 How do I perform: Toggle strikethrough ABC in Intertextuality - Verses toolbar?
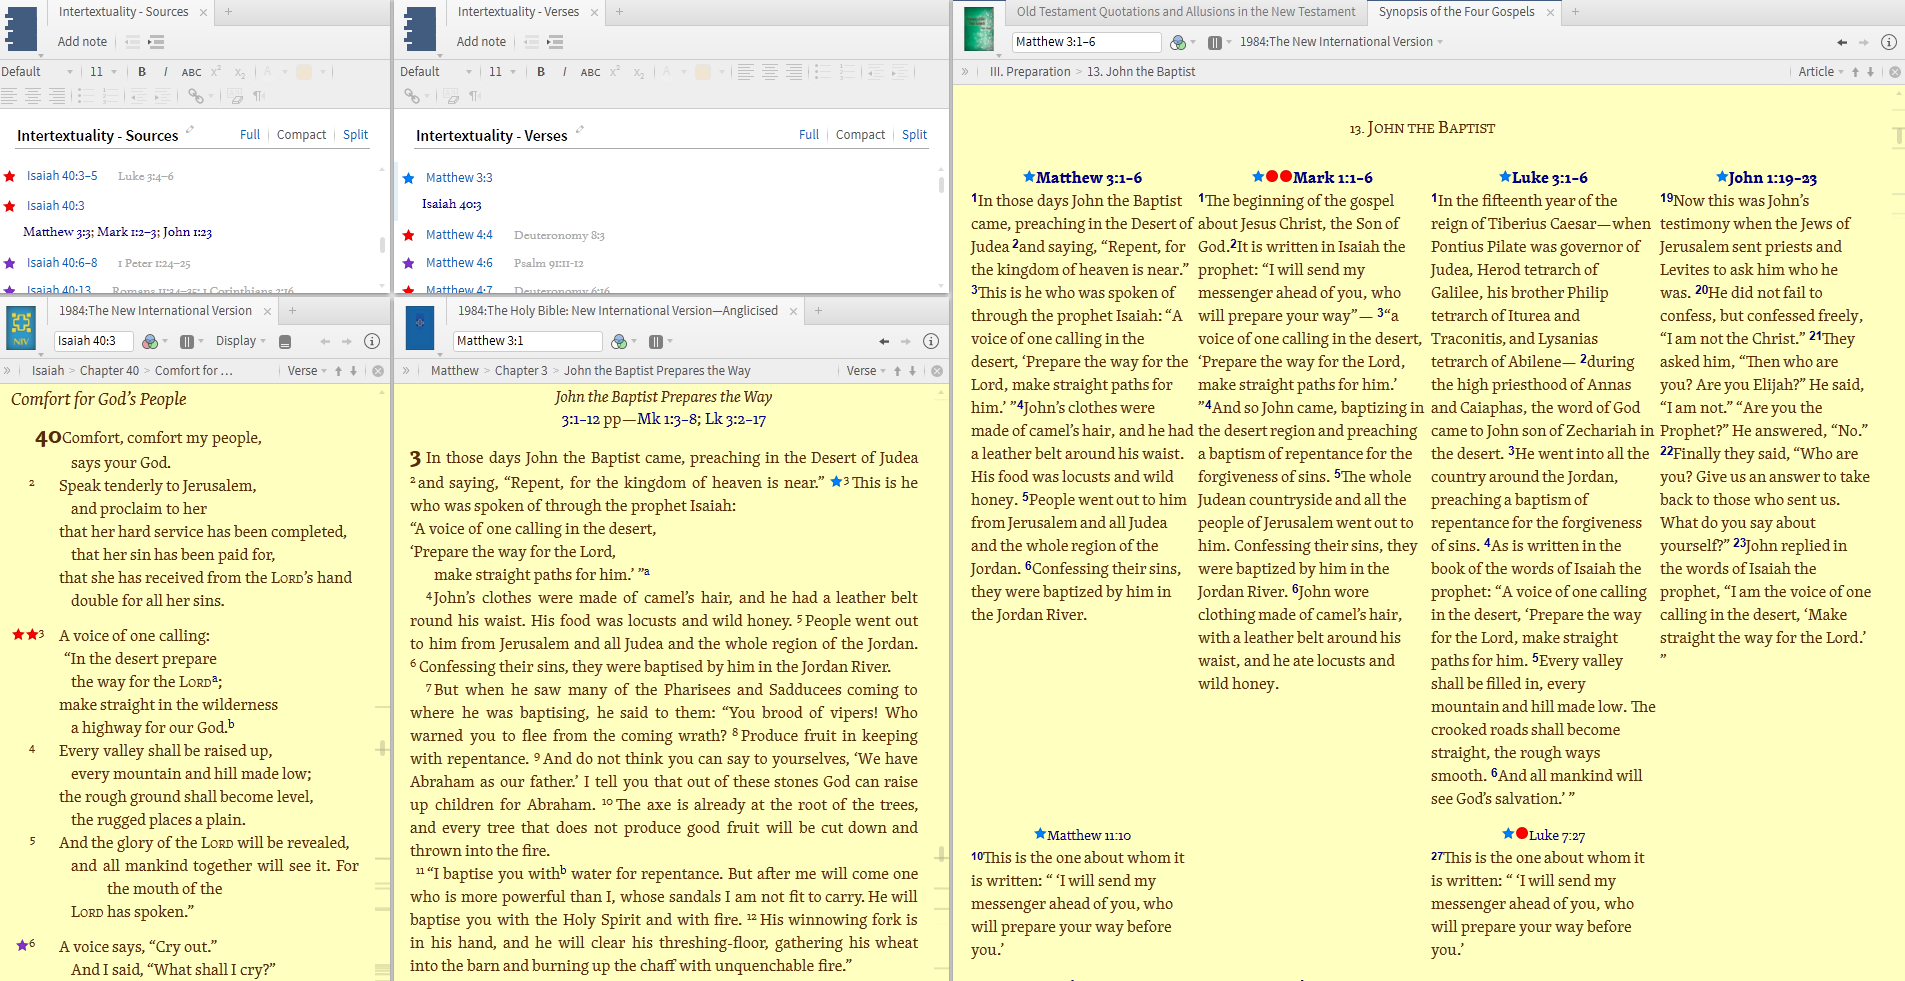[x=590, y=72]
